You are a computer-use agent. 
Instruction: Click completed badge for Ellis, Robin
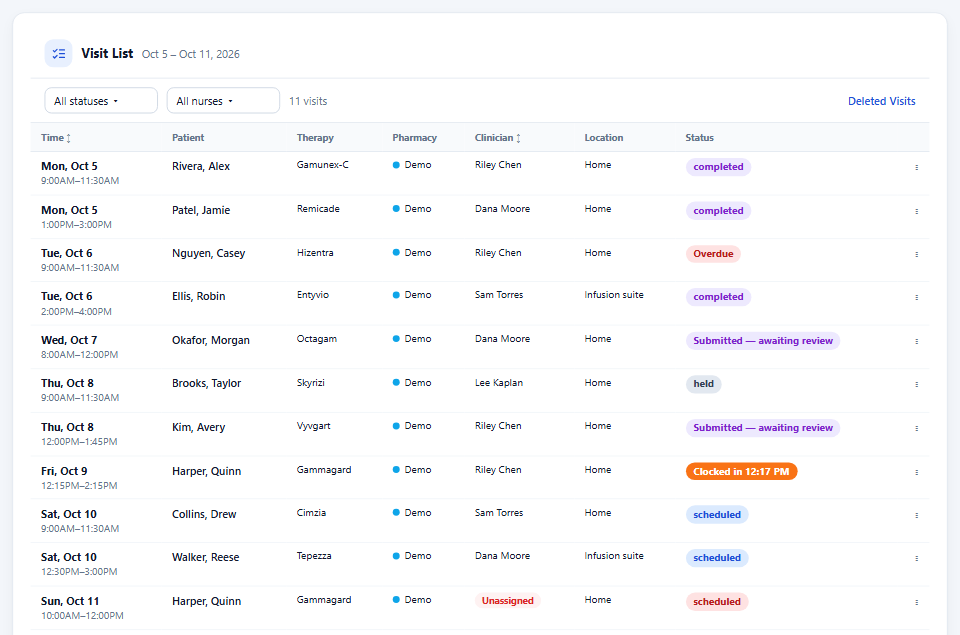click(718, 296)
